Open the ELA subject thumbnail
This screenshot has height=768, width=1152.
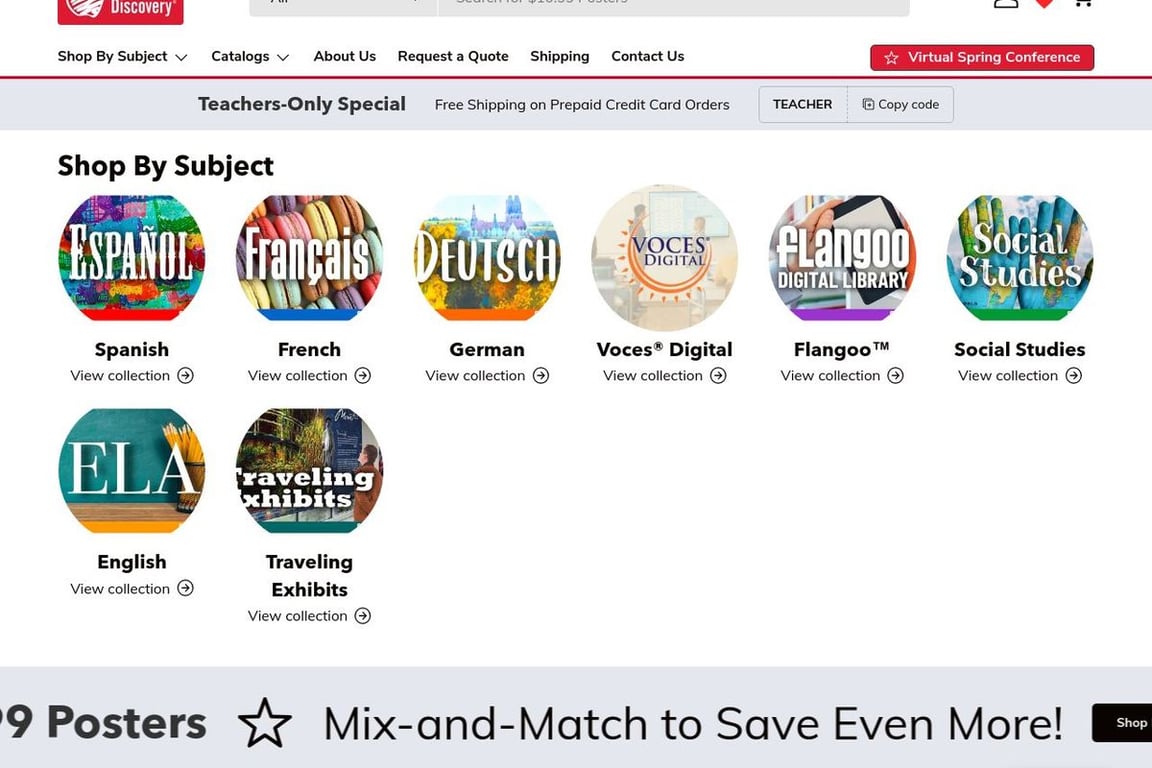click(x=132, y=471)
